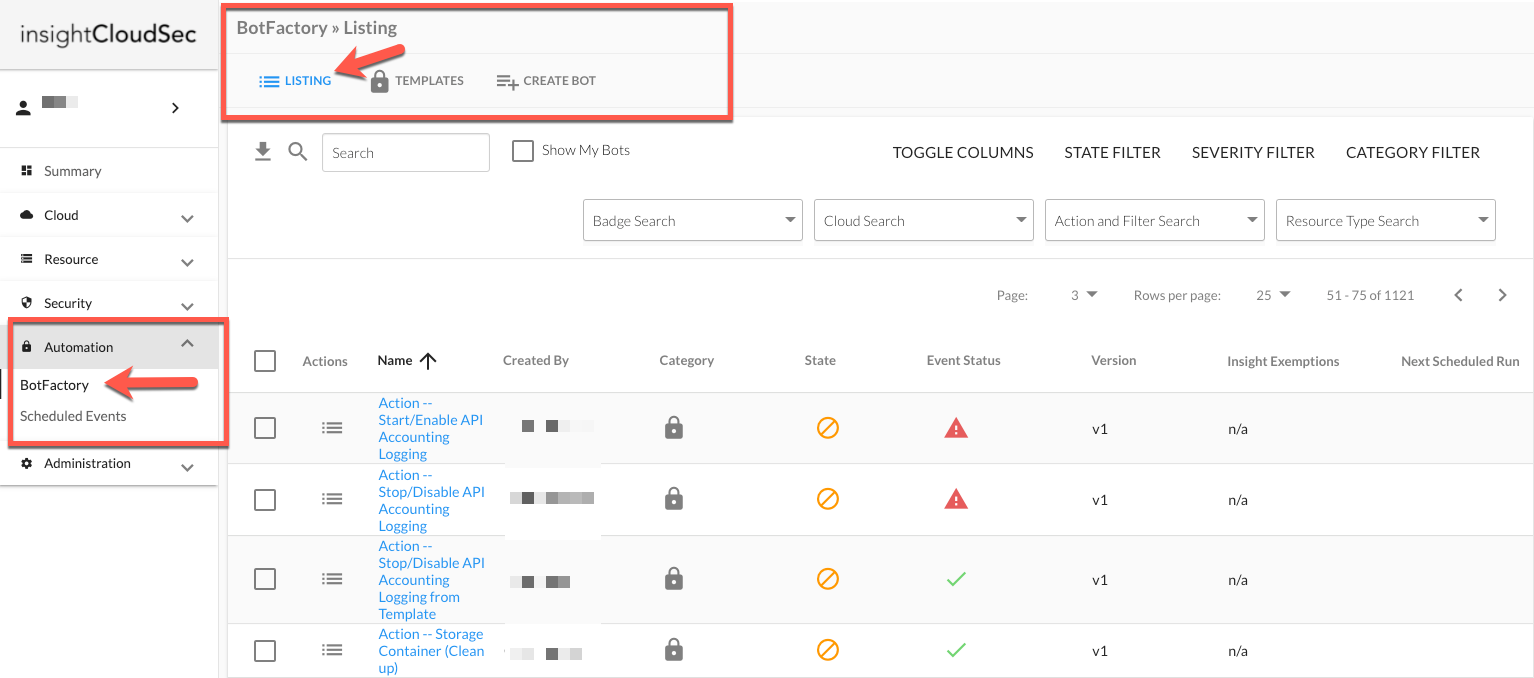1534x678 pixels.
Task: Switch to the Create Bot tab
Action: (x=546, y=81)
